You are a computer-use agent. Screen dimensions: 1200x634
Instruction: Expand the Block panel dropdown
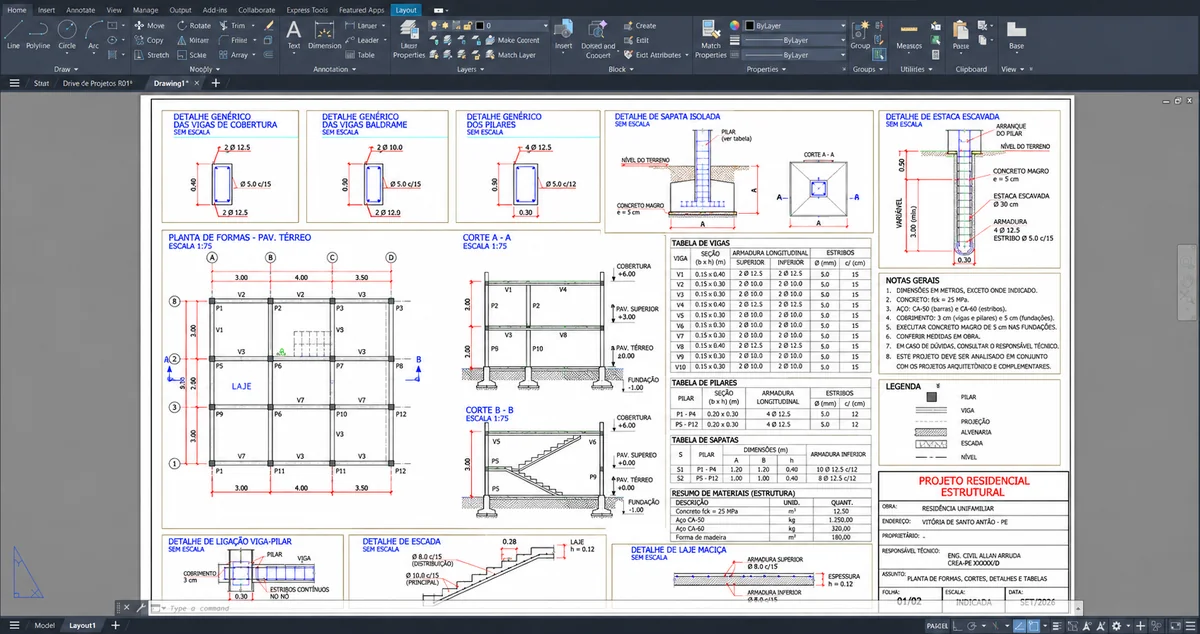[x=619, y=69]
